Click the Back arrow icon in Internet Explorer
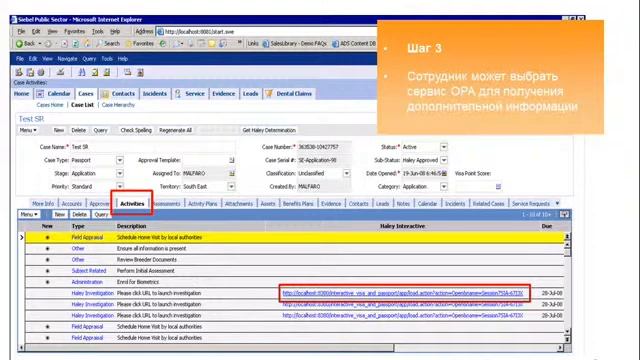The width and height of the screenshot is (640, 360). (19, 44)
